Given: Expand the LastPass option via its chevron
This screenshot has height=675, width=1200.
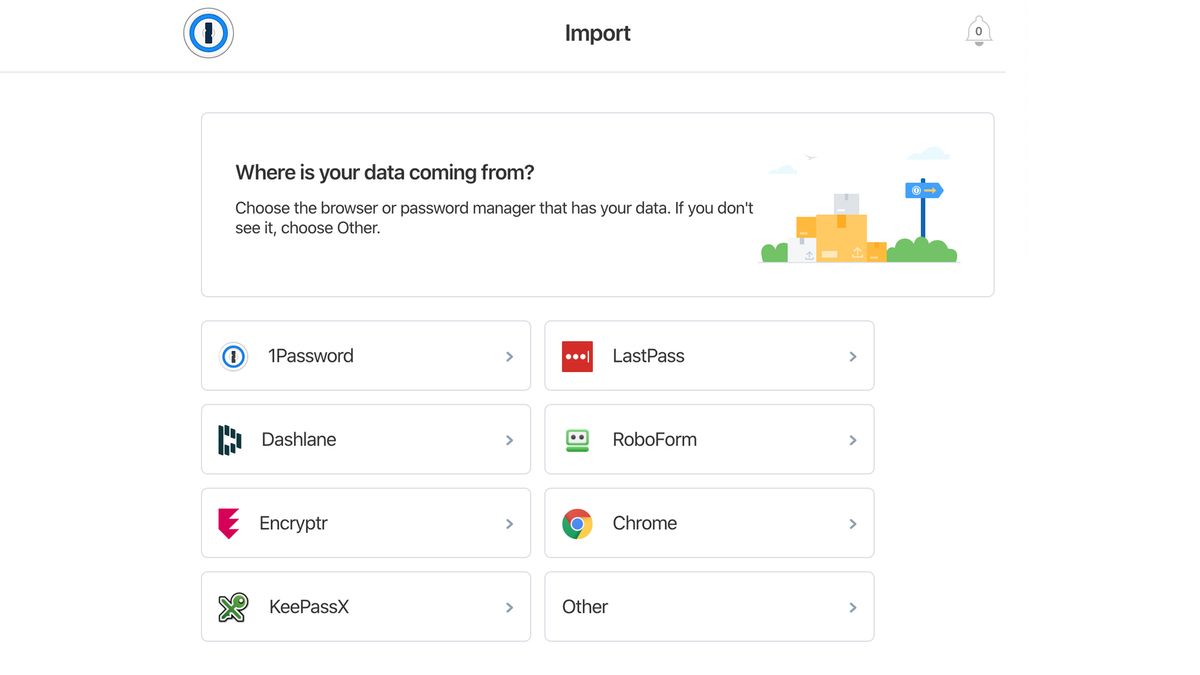Looking at the screenshot, I should pyautogui.click(x=853, y=356).
